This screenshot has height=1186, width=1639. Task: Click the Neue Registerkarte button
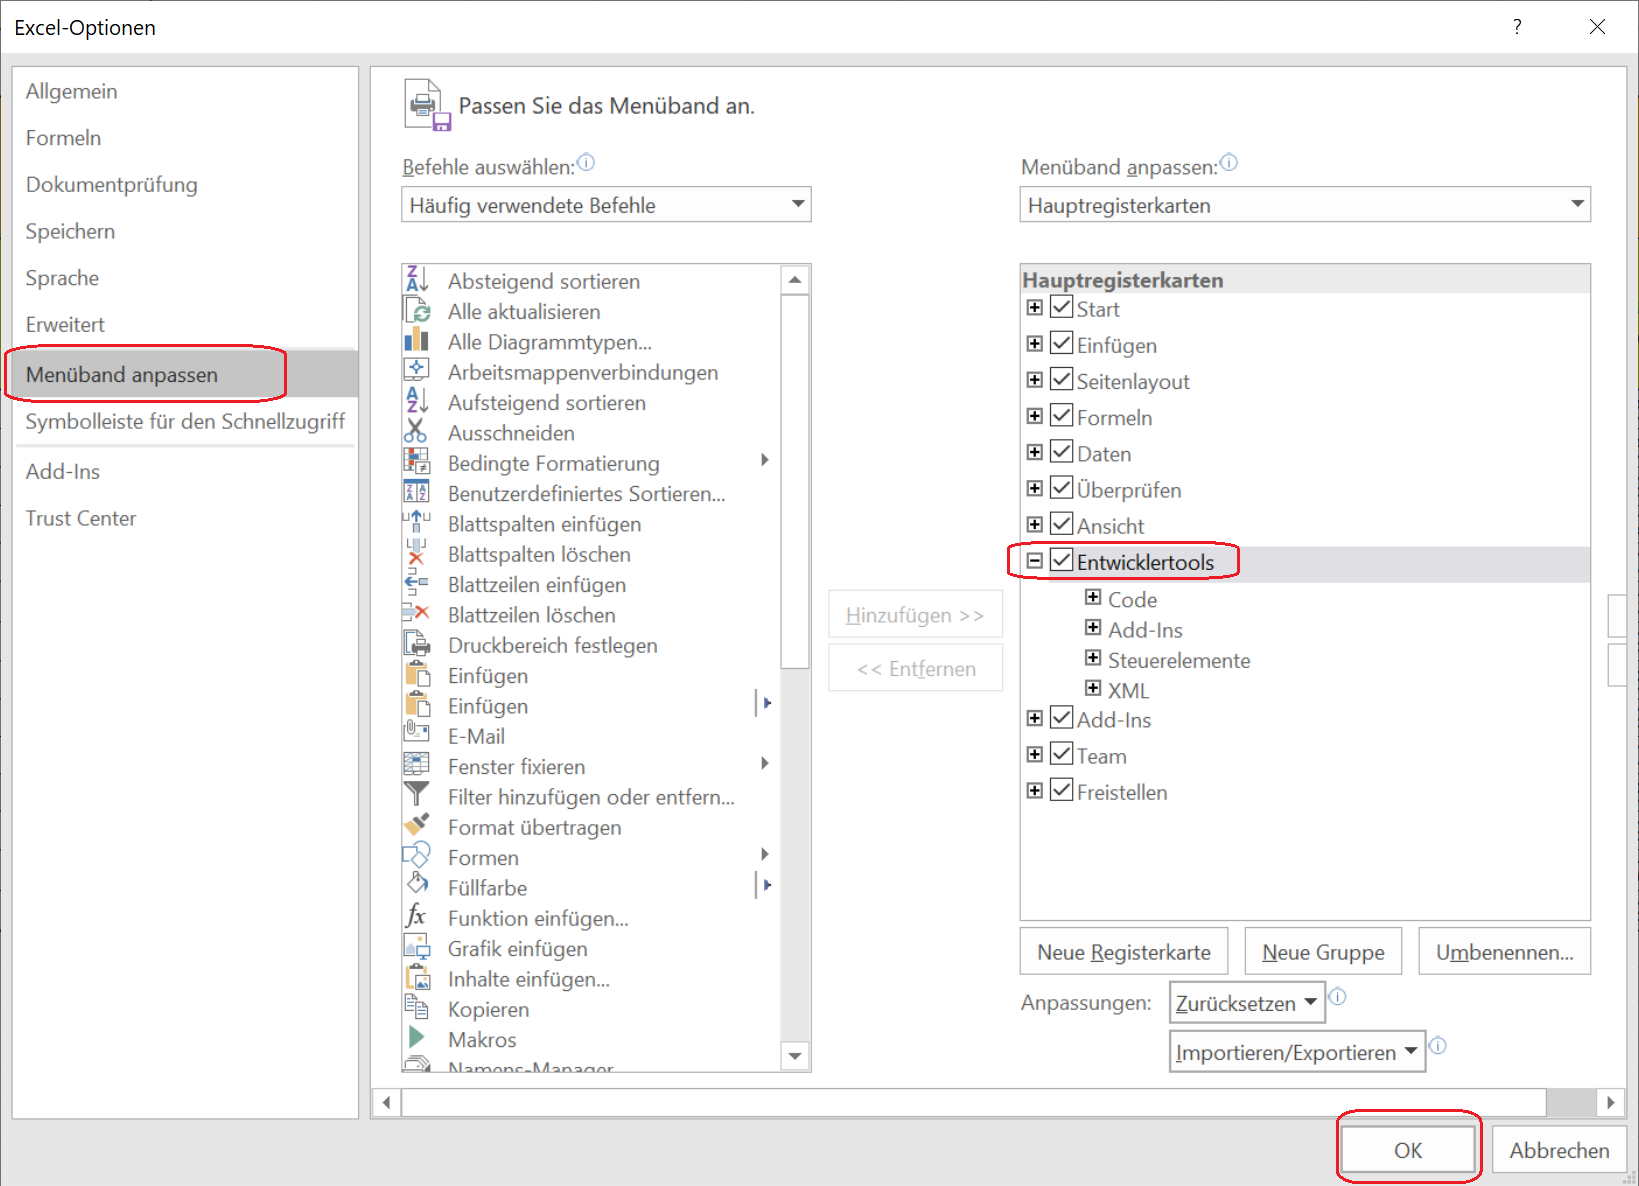click(1123, 950)
